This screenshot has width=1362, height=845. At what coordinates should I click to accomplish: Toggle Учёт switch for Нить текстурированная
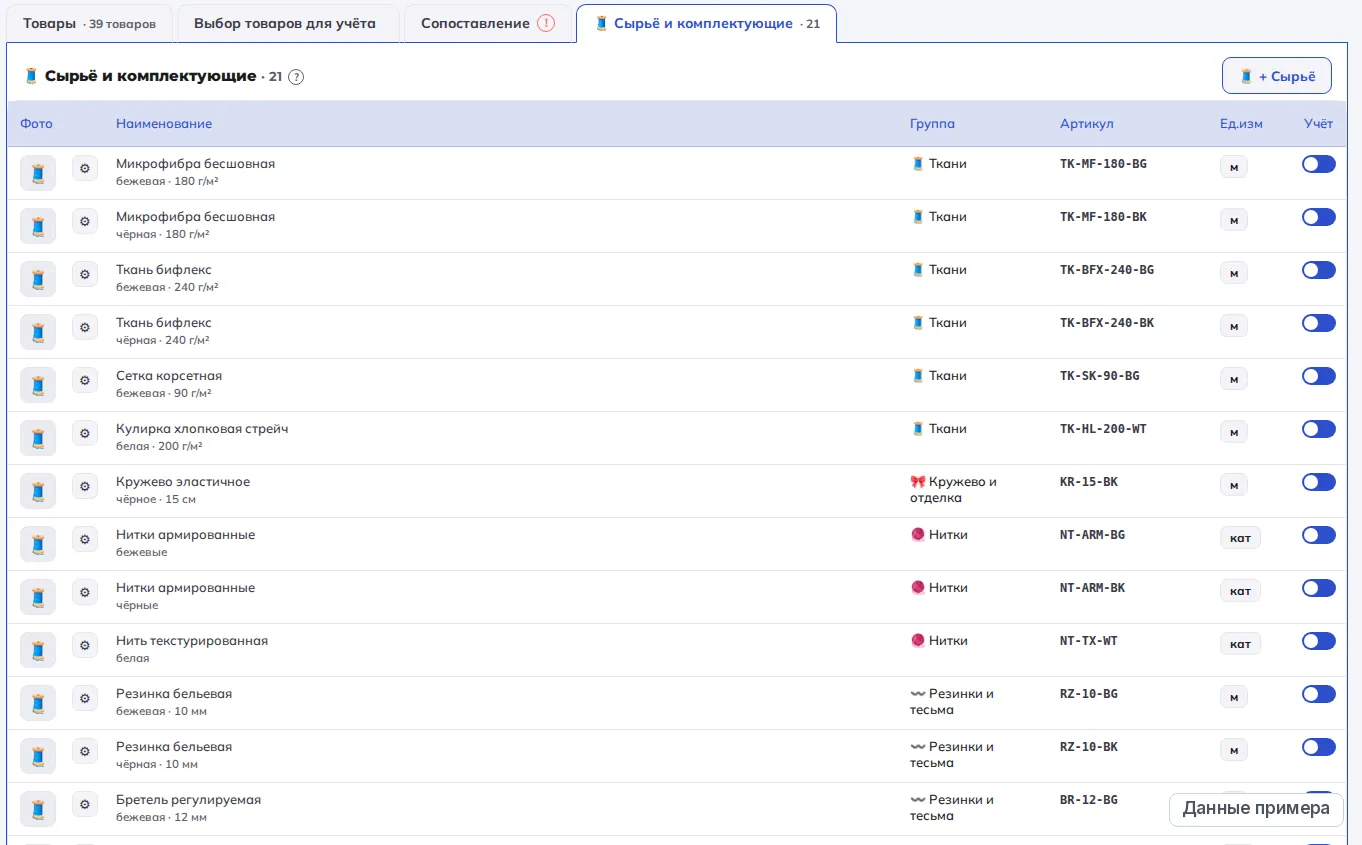(1319, 641)
